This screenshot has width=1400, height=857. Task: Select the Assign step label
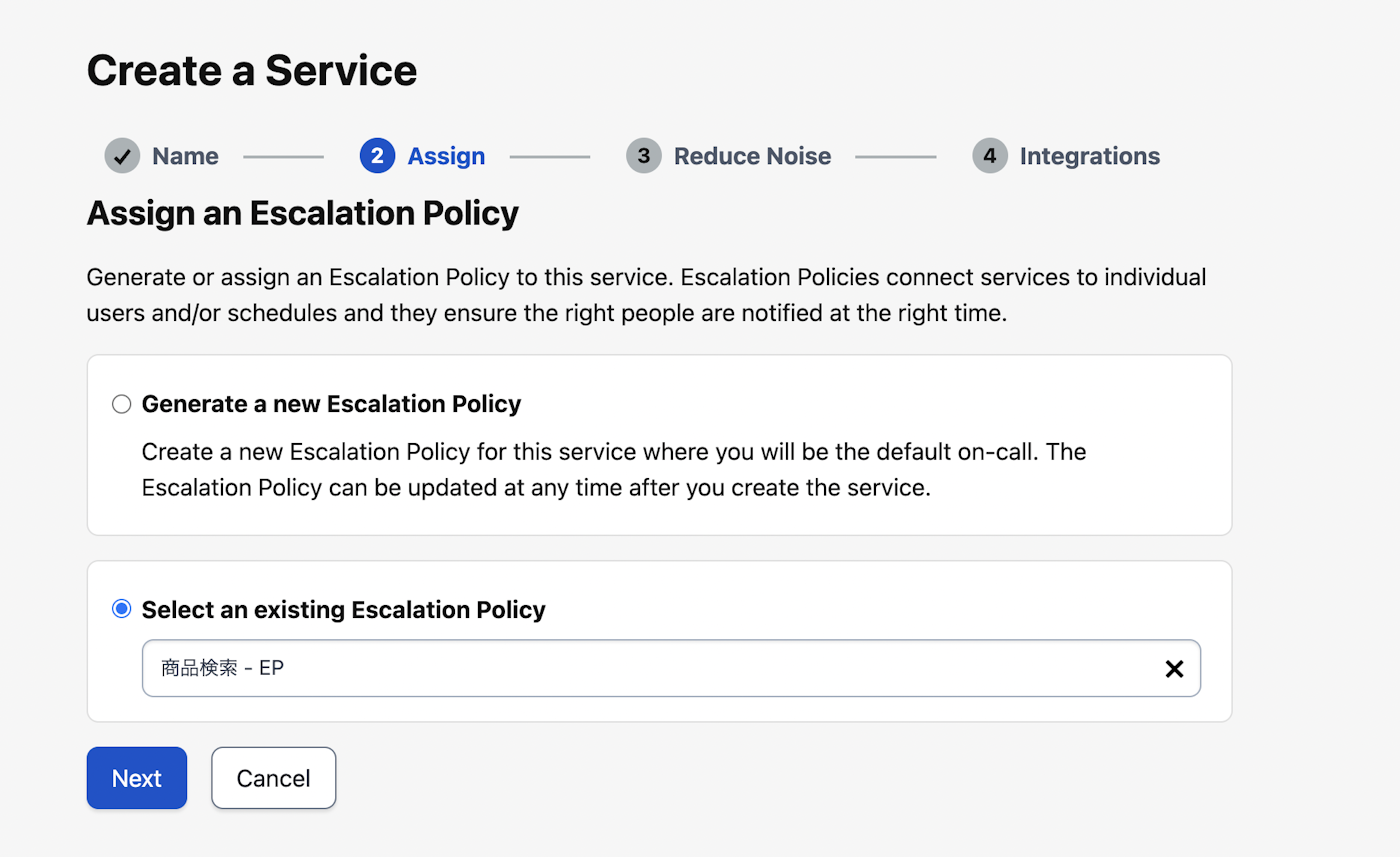[x=446, y=156]
